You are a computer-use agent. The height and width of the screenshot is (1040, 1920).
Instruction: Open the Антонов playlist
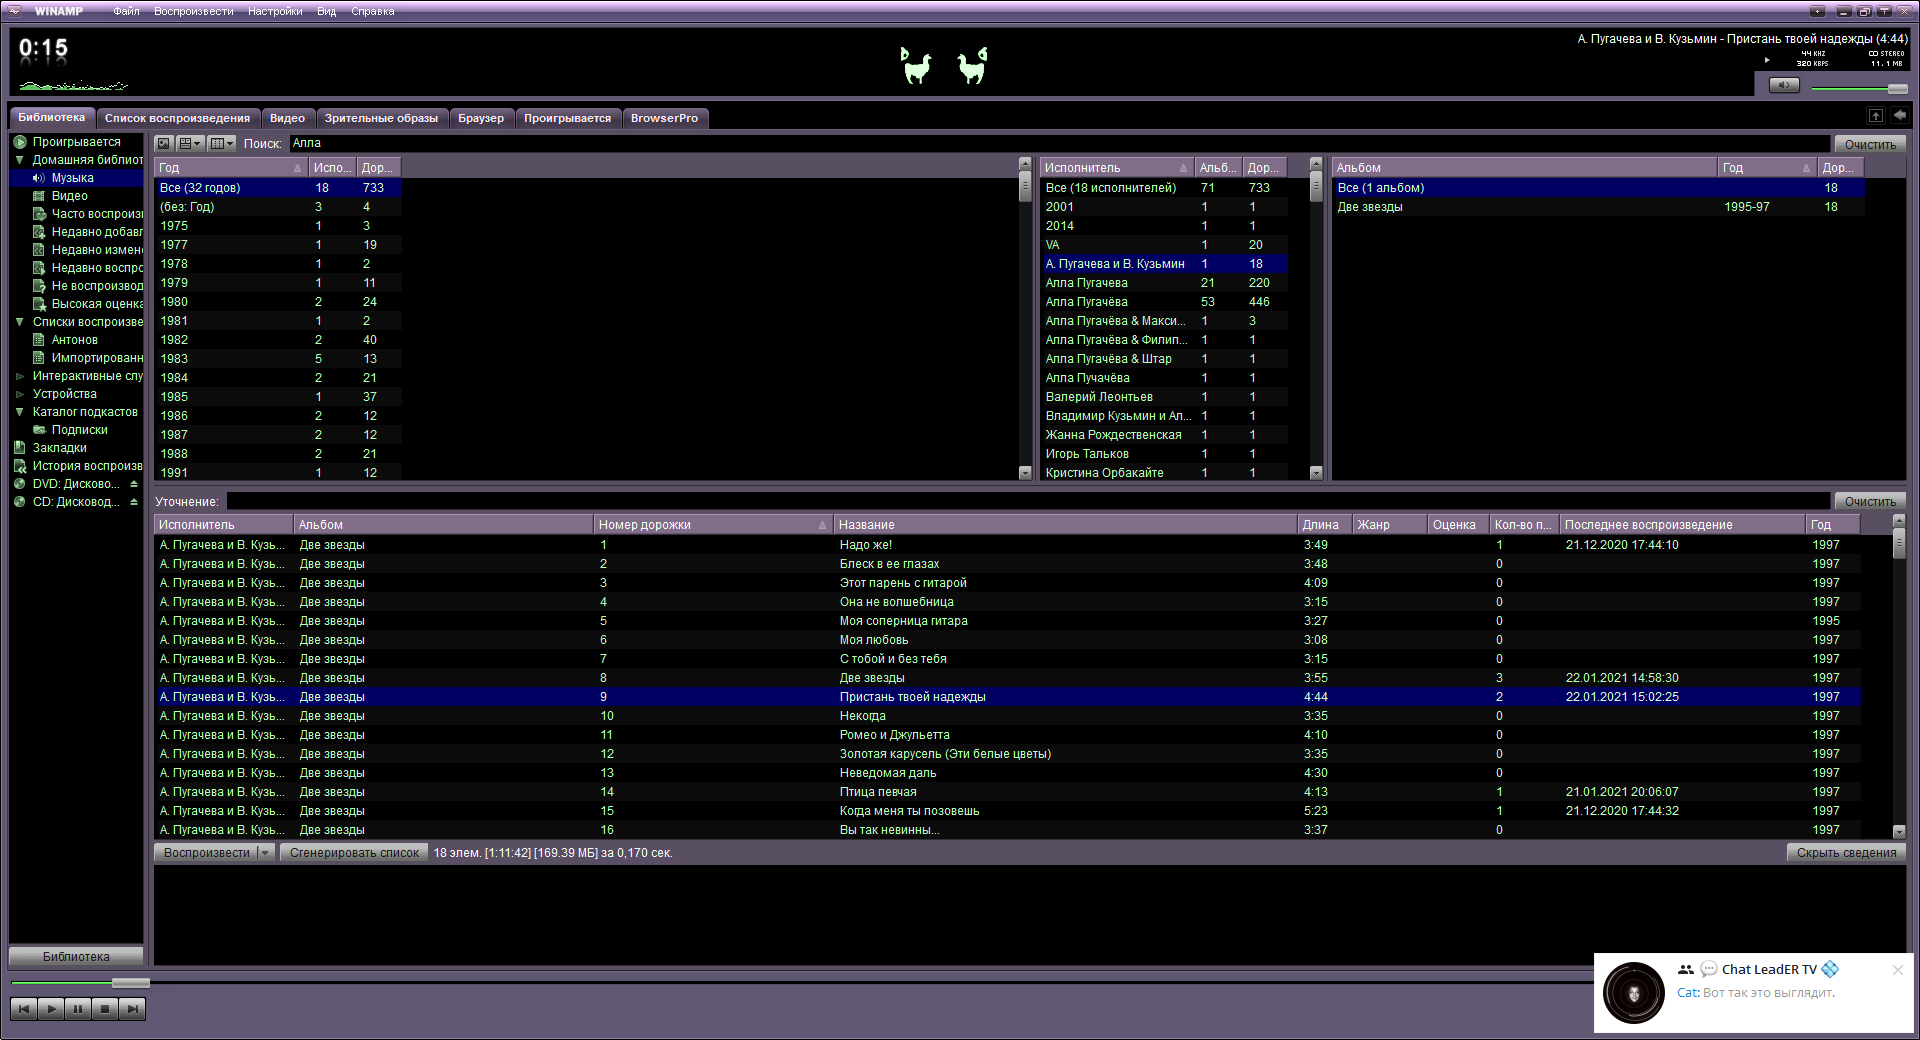[74, 340]
